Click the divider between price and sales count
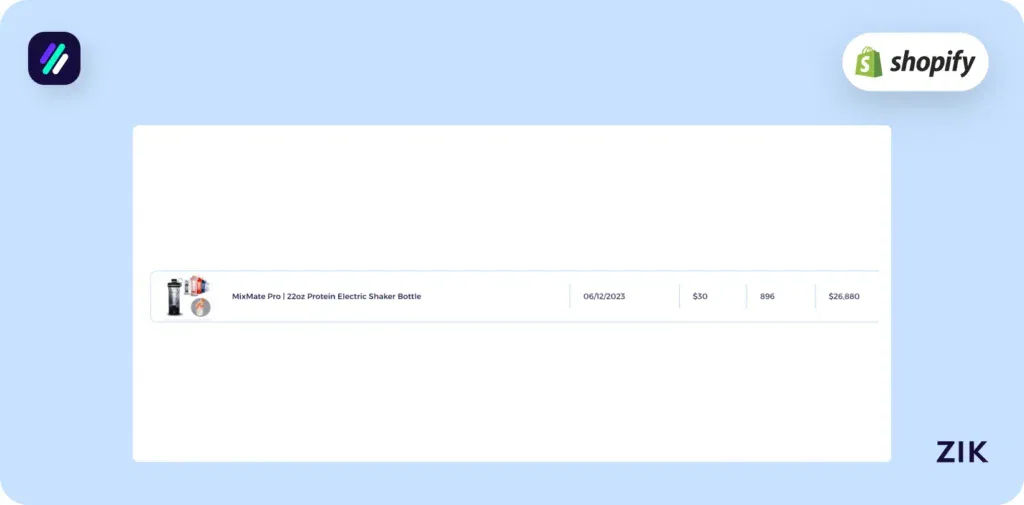This screenshot has height=505, width=1024. (746, 297)
